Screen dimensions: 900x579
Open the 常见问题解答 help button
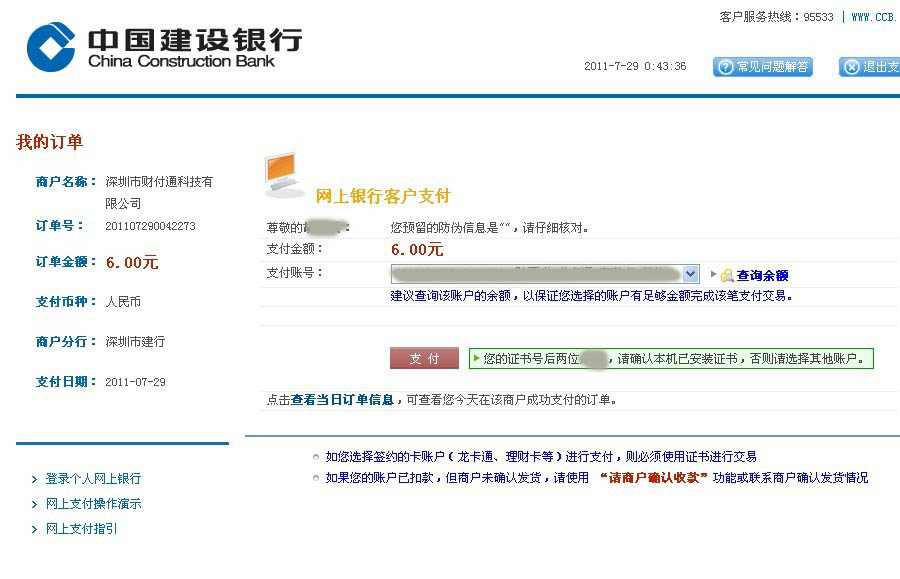tap(762, 67)
